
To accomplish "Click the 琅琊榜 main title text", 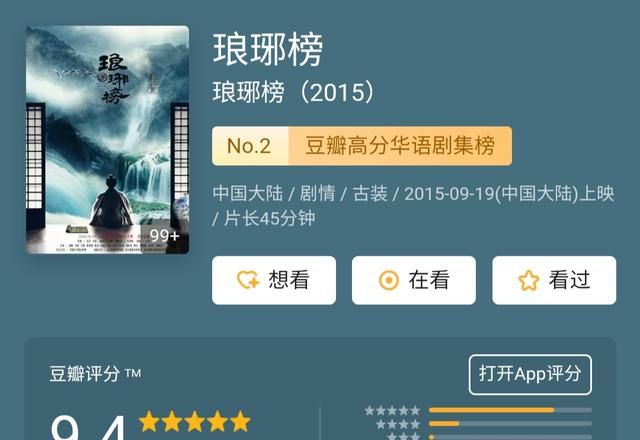I will pyautogui.click(x=268, y=50).
